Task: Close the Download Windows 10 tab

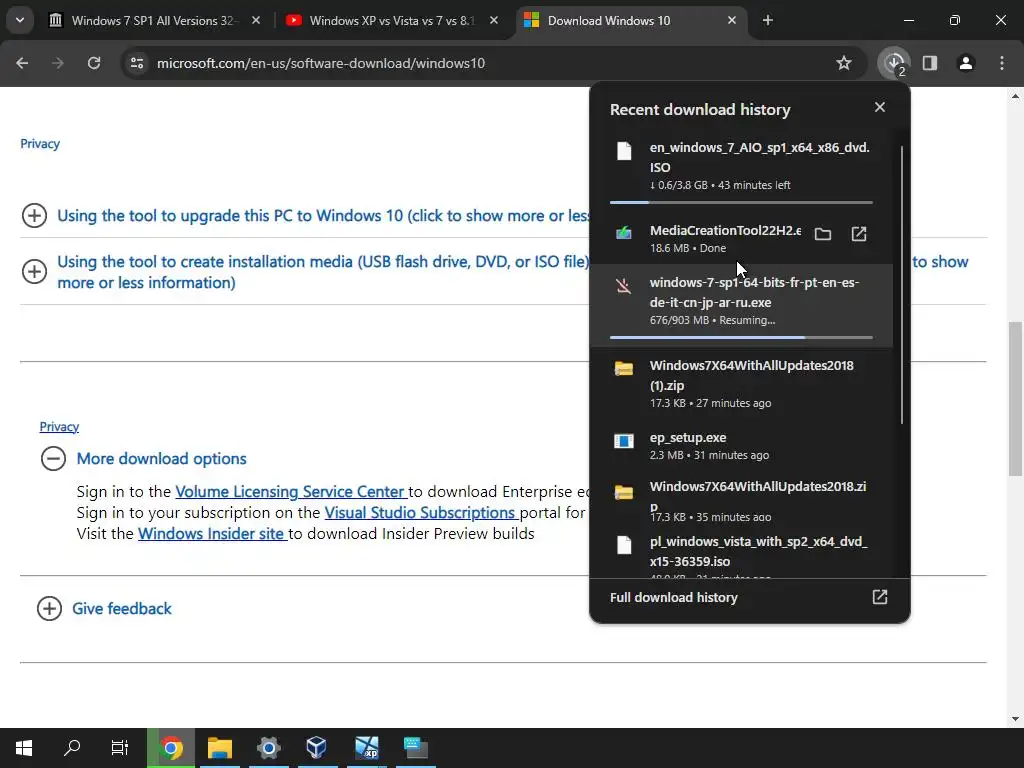Action: [732, 20]
